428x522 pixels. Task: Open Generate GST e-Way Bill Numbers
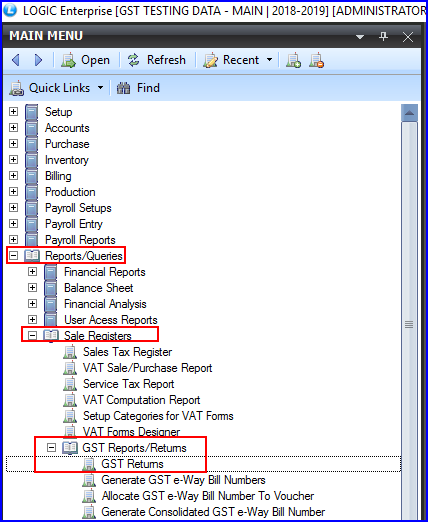tap(183, 480)
